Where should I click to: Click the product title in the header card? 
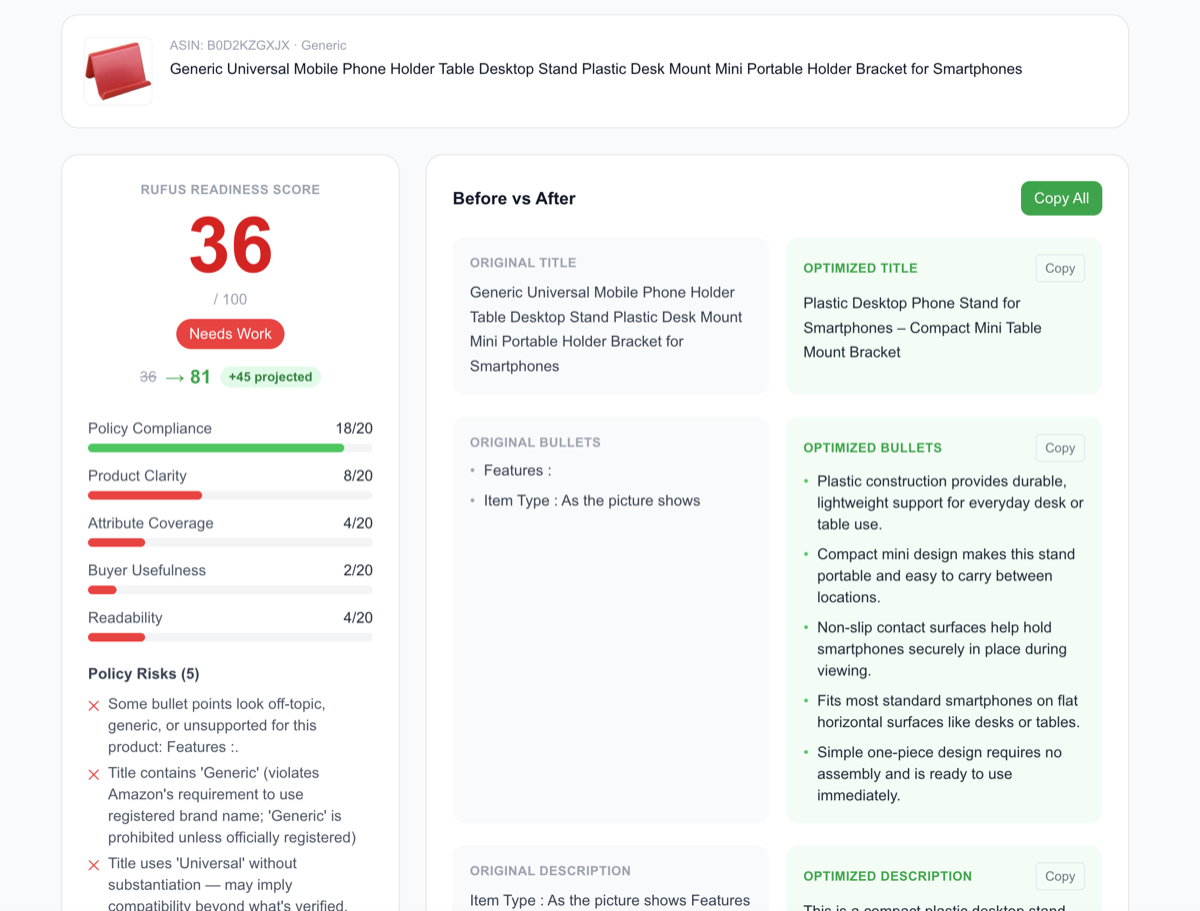point(595,69)
